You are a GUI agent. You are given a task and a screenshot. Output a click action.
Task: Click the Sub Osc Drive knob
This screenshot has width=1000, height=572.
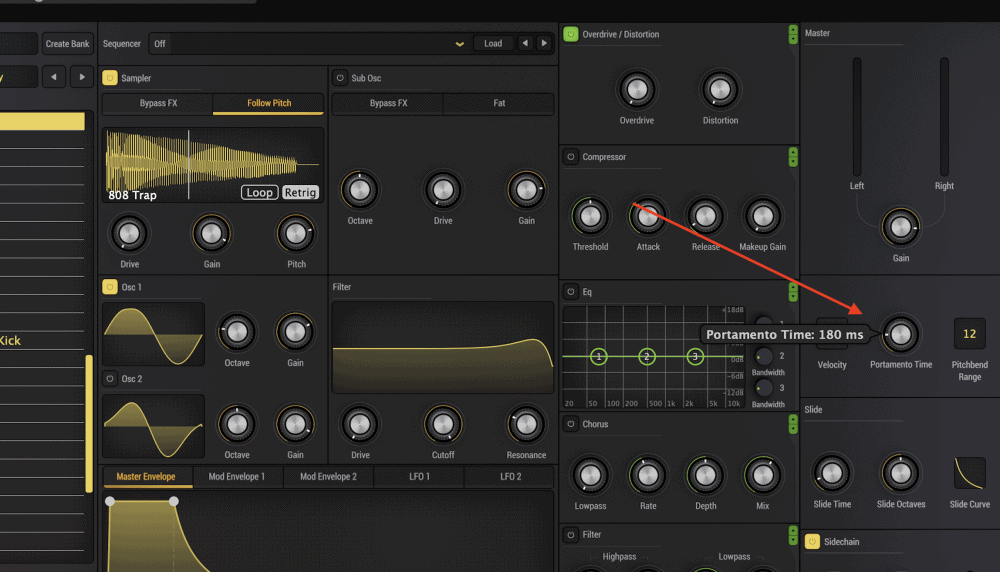coord(443,190)
